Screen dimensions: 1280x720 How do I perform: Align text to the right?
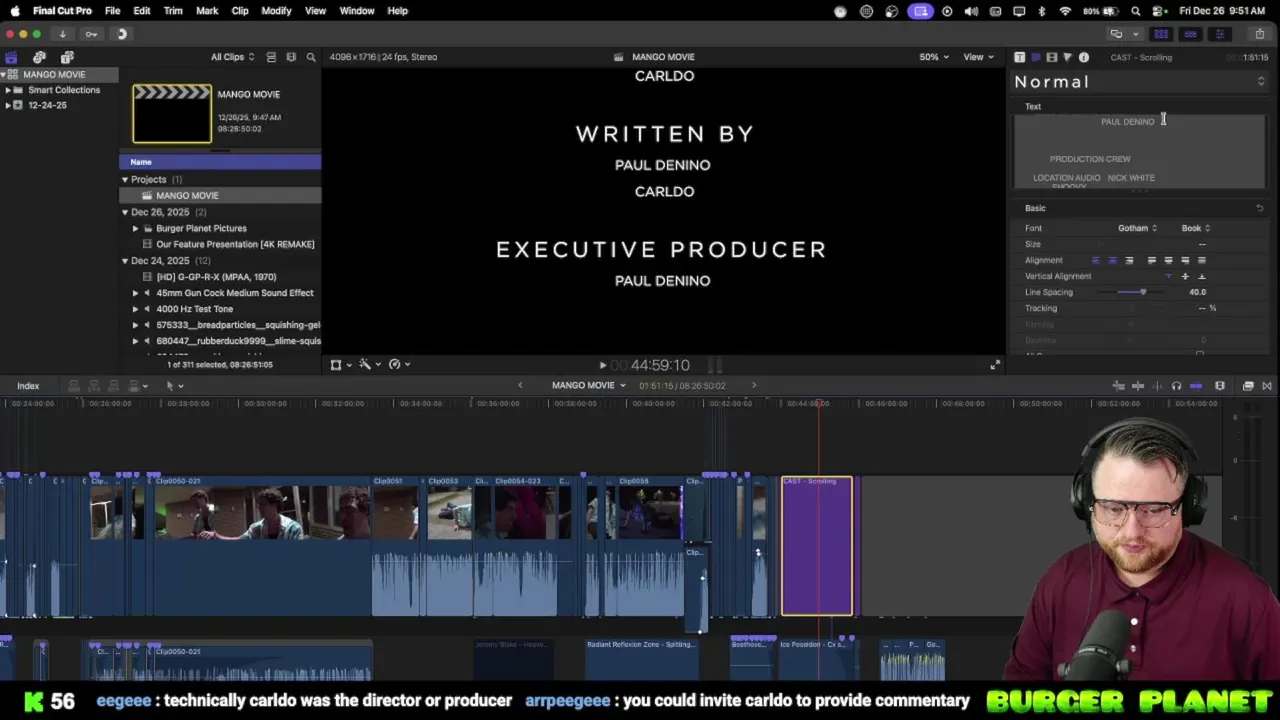(1129, 260)
